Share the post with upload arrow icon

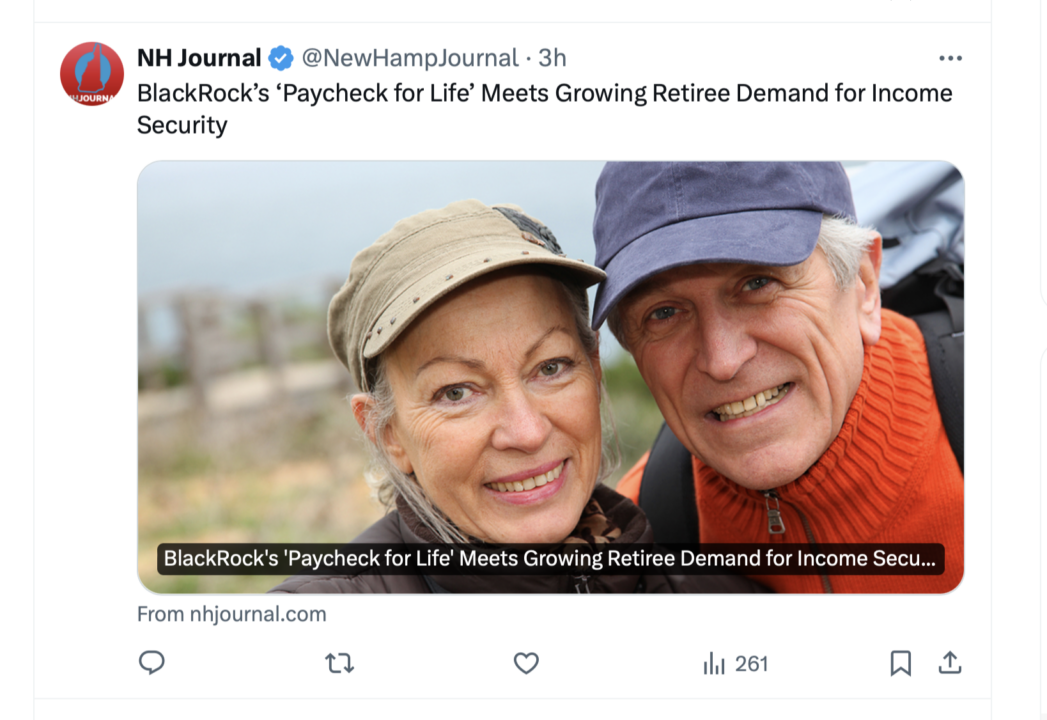(x=949, y=663)
